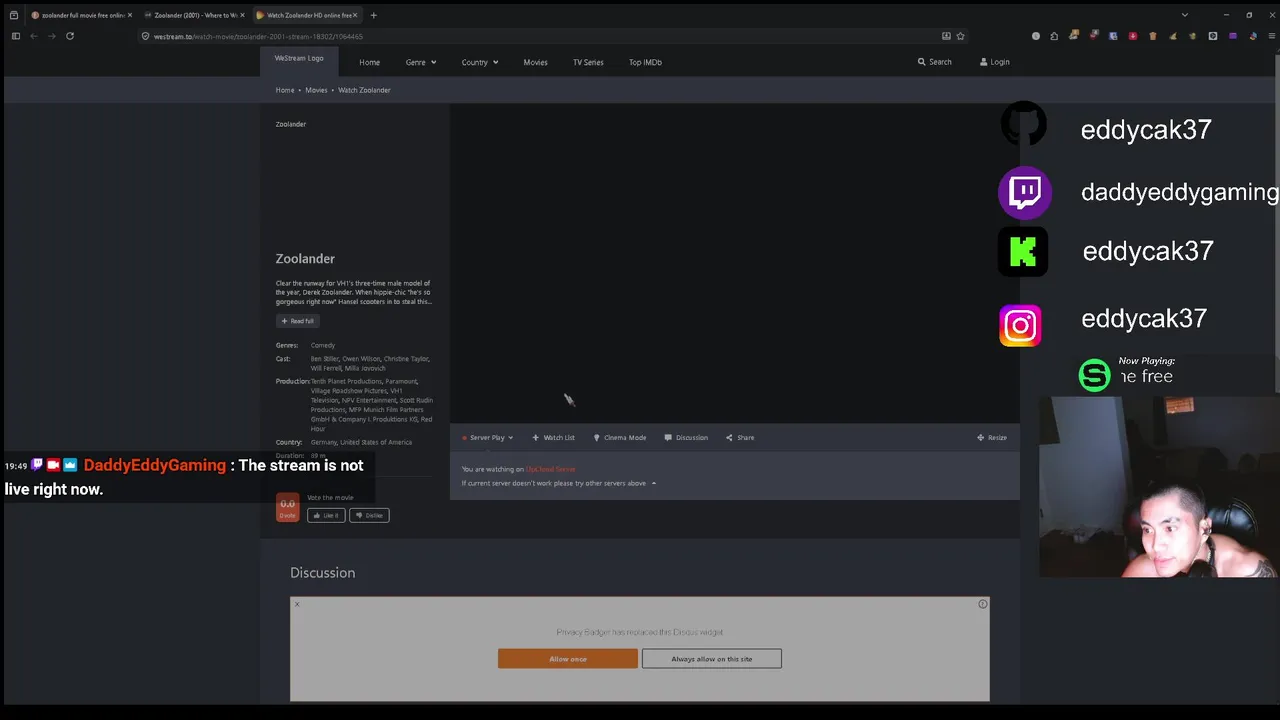Screen dimensions: 1280x720
Task: Click the GitHub logo in overlay
Action: (1024, 124)
